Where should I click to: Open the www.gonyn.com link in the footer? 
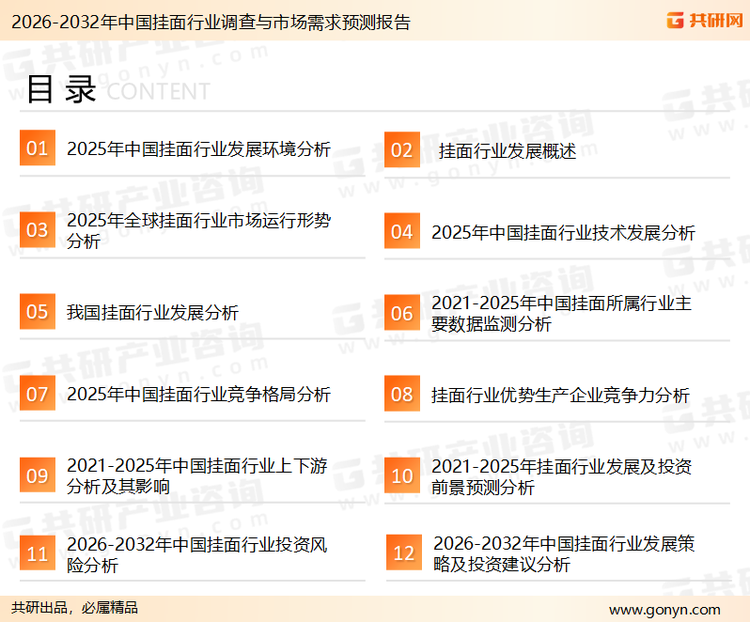[x=664, y=610]
